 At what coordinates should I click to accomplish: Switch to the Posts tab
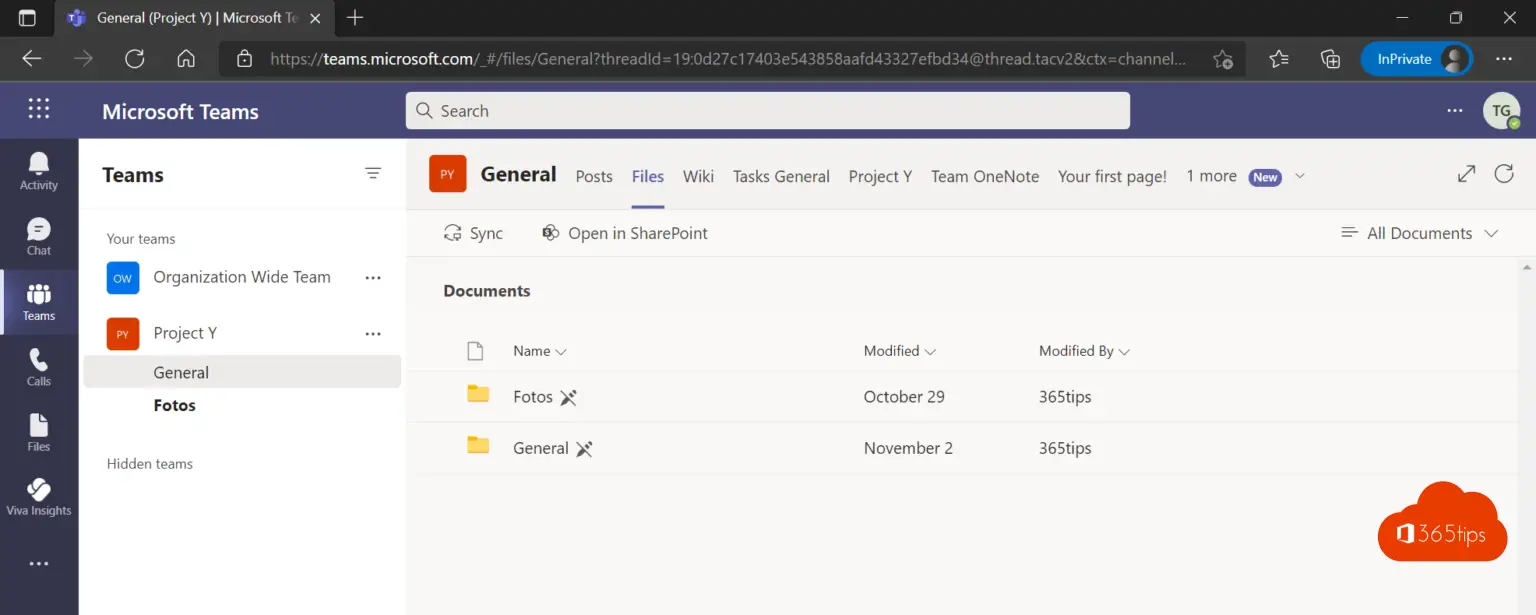point(593,176)
